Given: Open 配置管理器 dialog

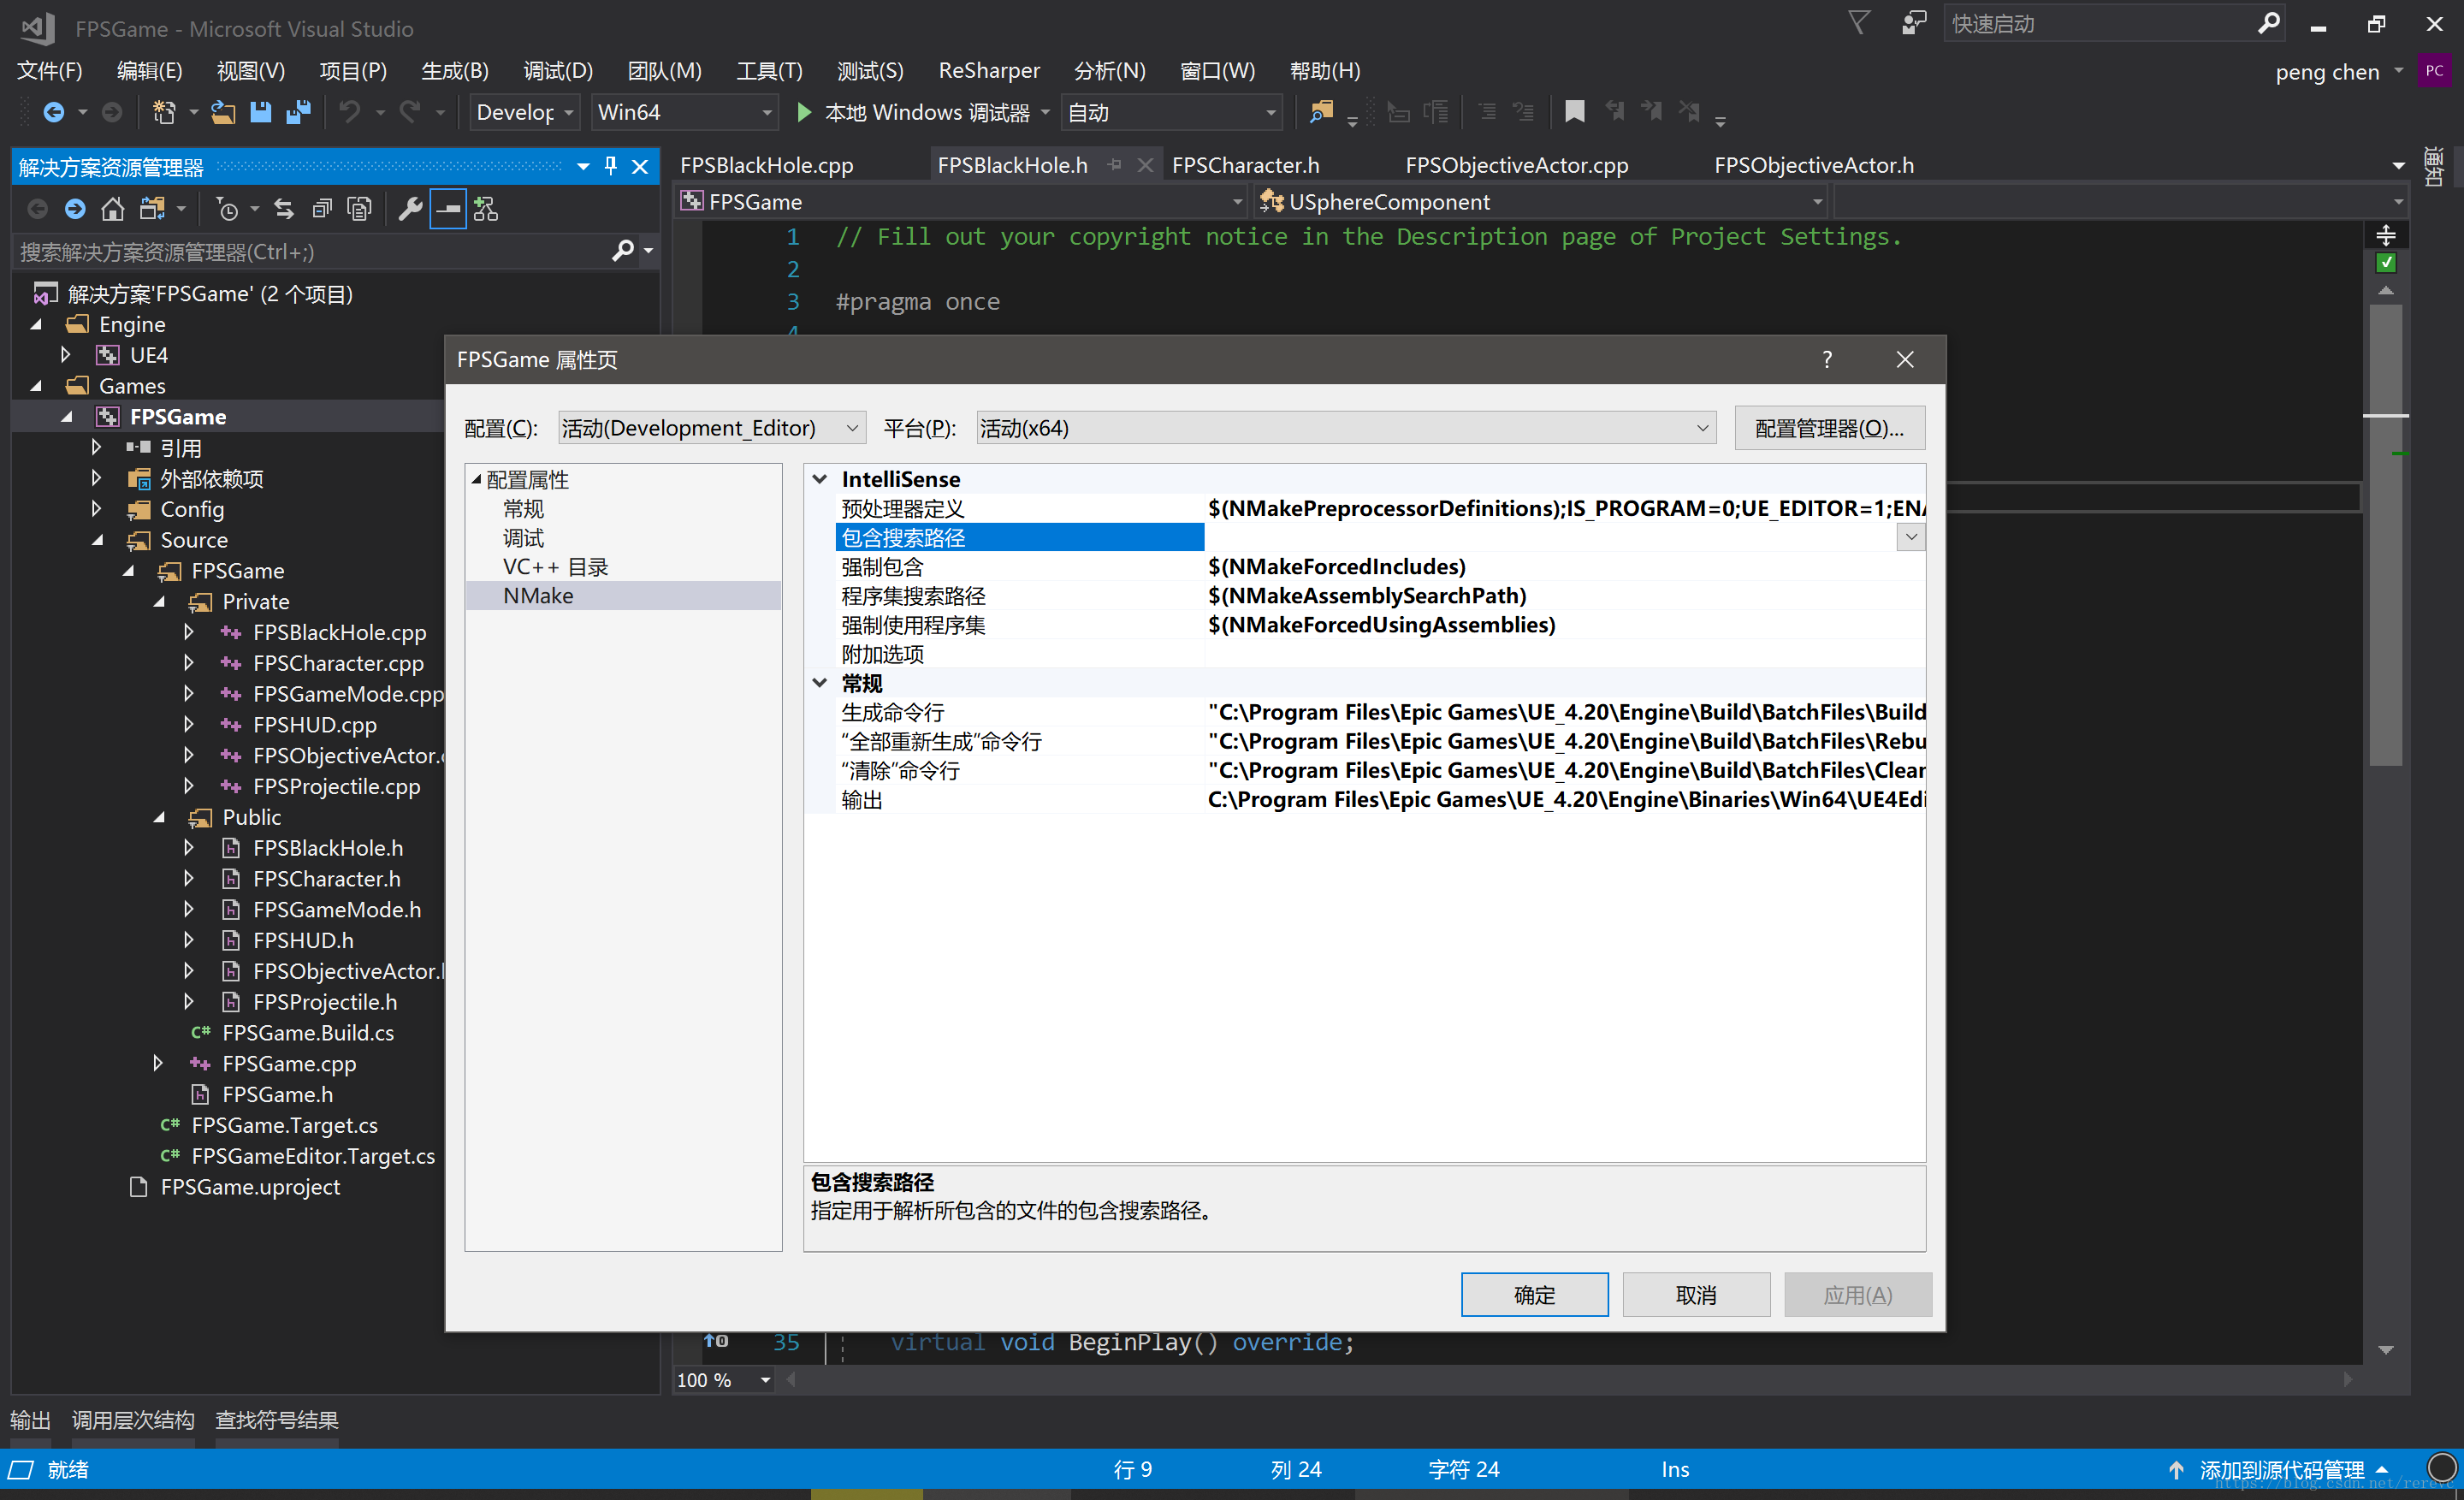Looking at the screenshot, I should pos(1830,428).
